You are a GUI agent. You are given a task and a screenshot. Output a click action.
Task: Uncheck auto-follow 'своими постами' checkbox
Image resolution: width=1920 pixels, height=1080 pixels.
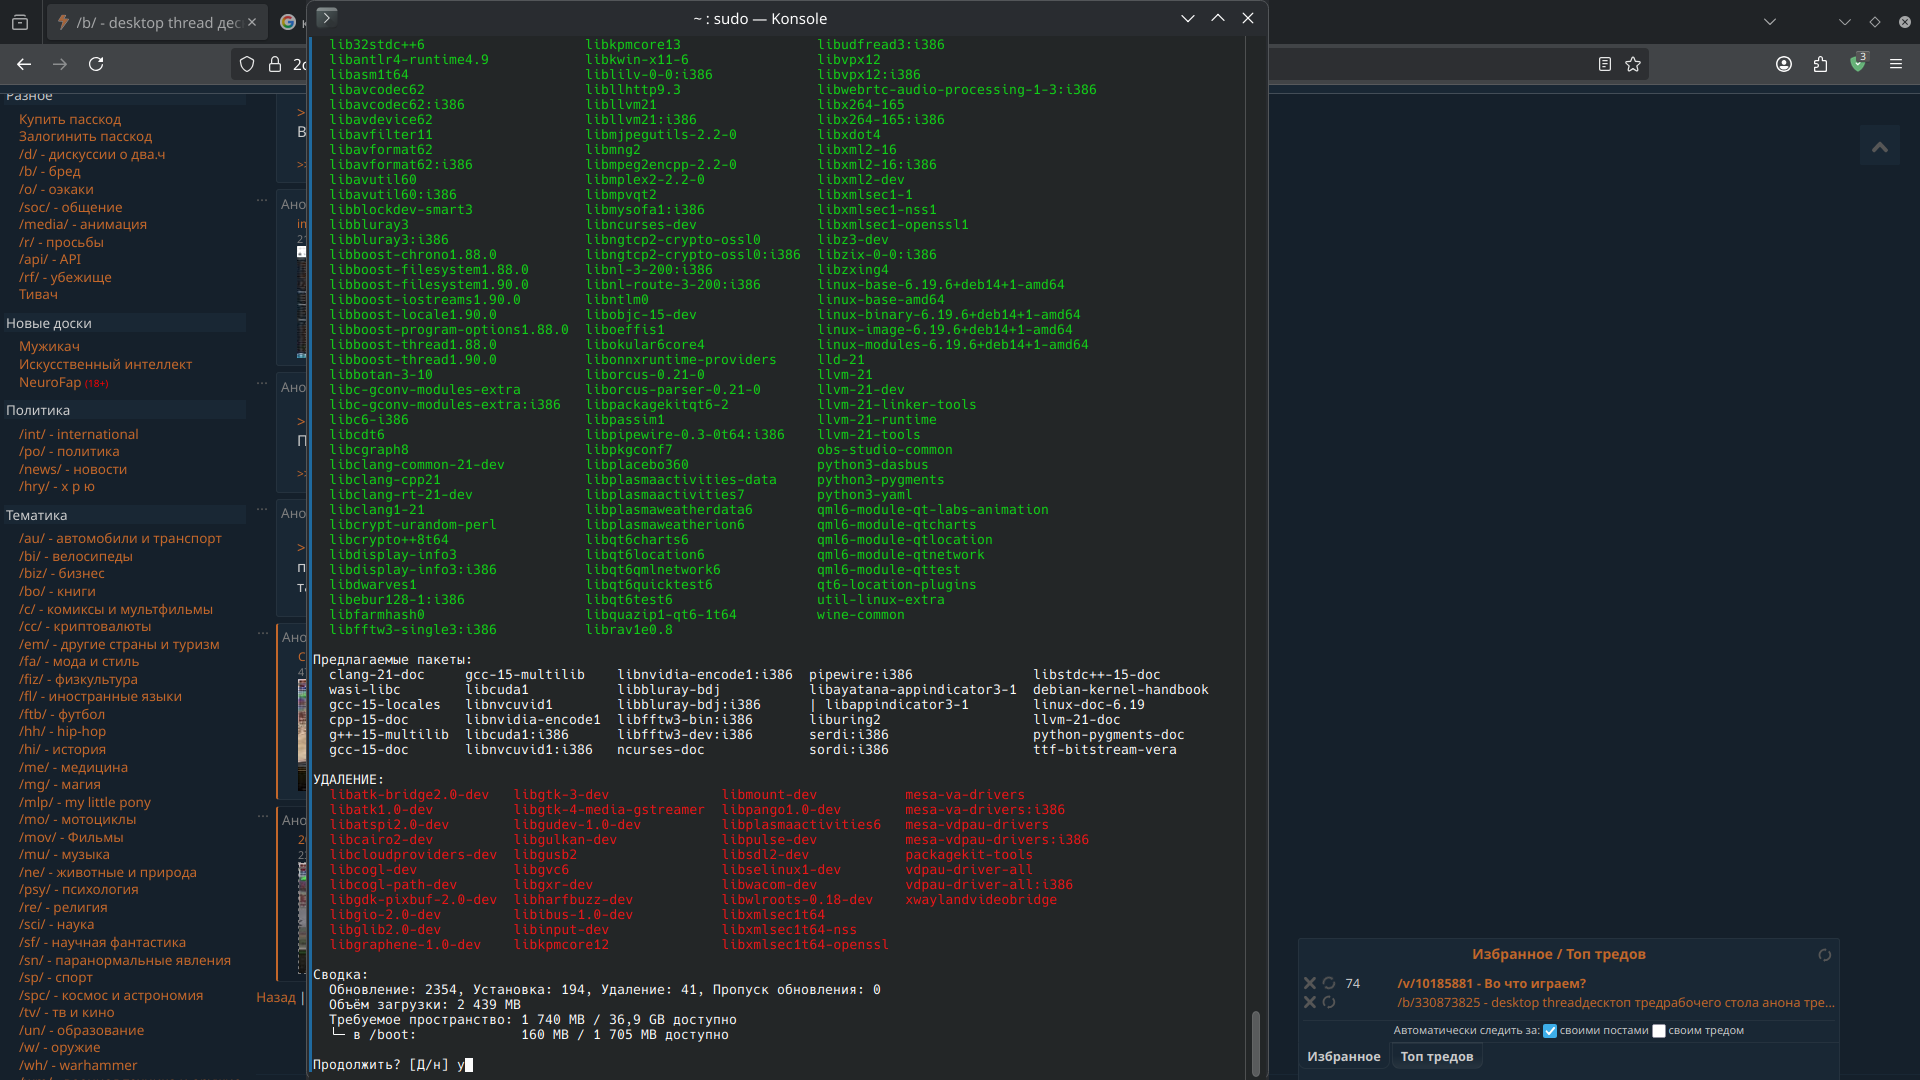1550,1031
